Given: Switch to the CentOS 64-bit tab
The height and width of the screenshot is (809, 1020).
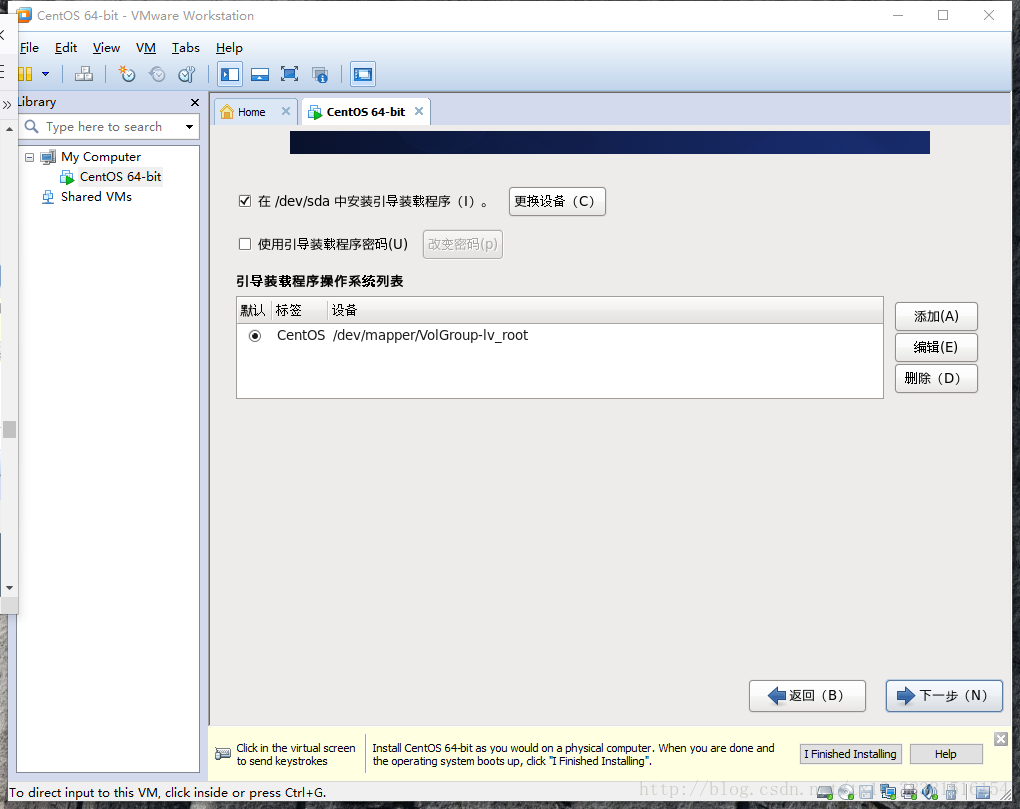Looking at the screenshot, I should point(366,112).
